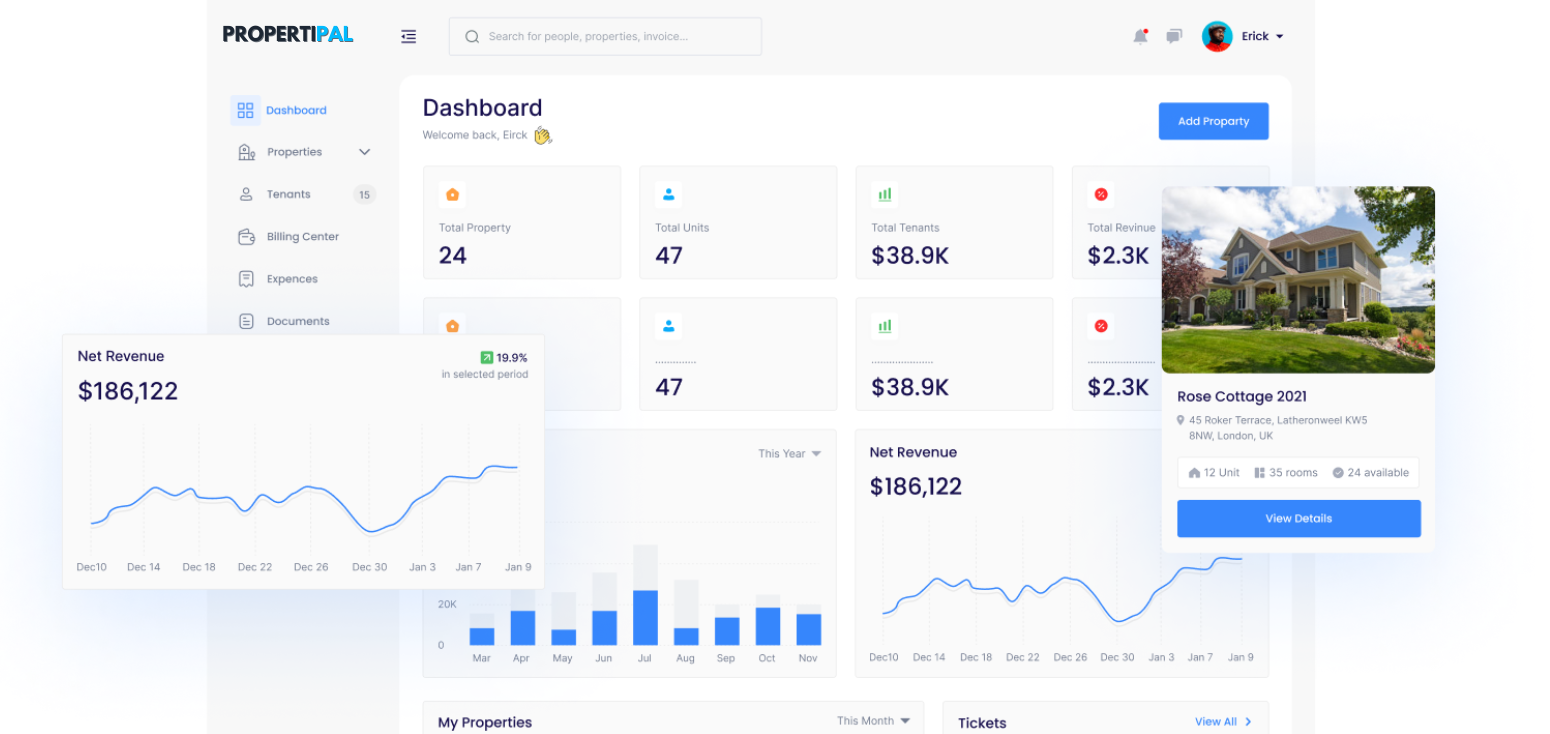Click the Billing Center wallet icon

(x=246, y=237)
